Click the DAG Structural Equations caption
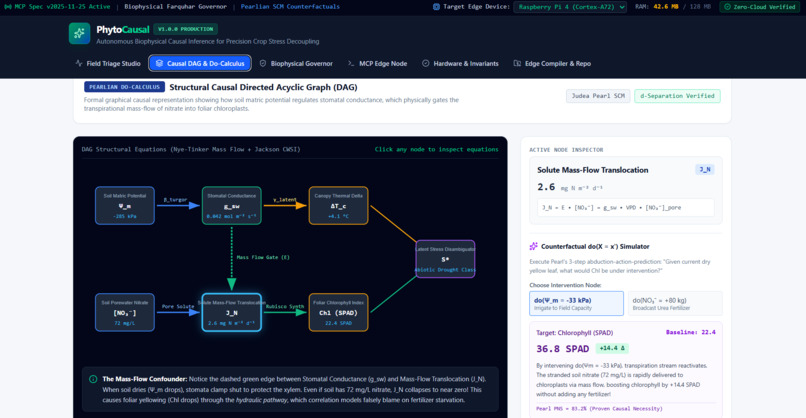 click(x=191, y=149)
